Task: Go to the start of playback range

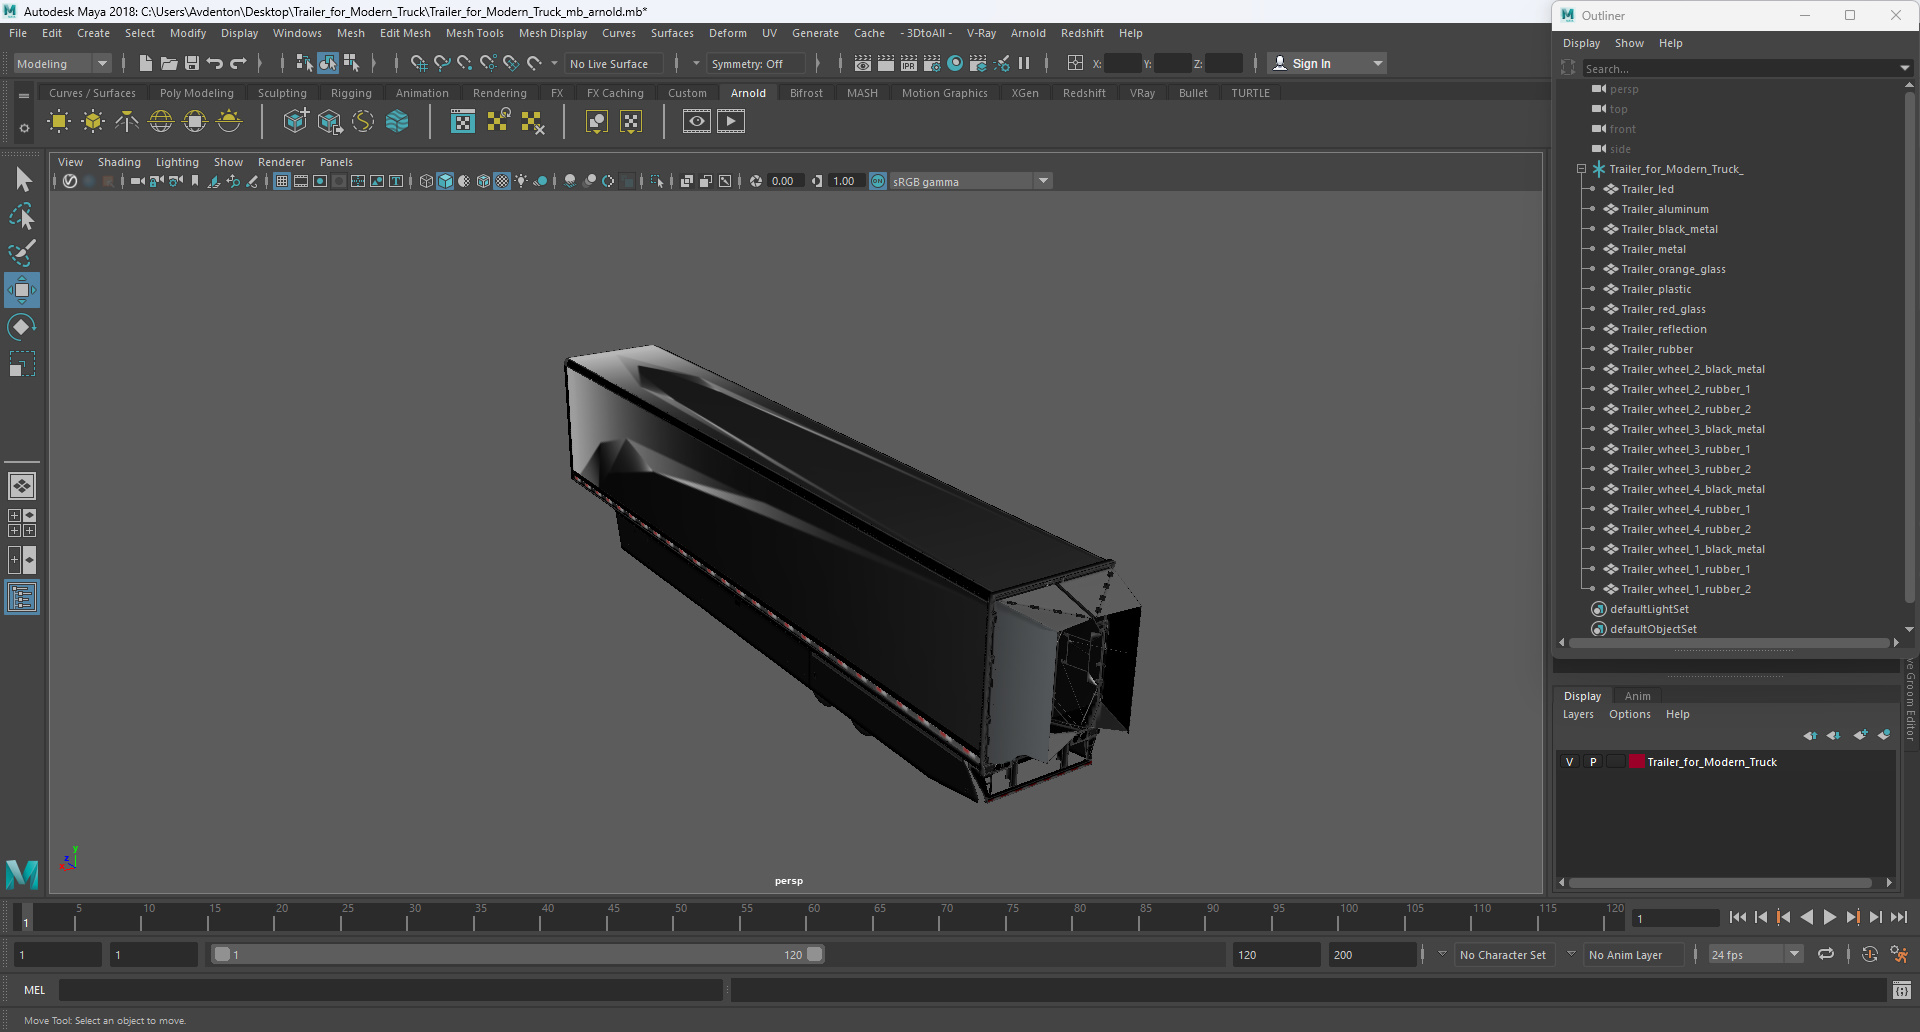Action: tap(1737, 917)
